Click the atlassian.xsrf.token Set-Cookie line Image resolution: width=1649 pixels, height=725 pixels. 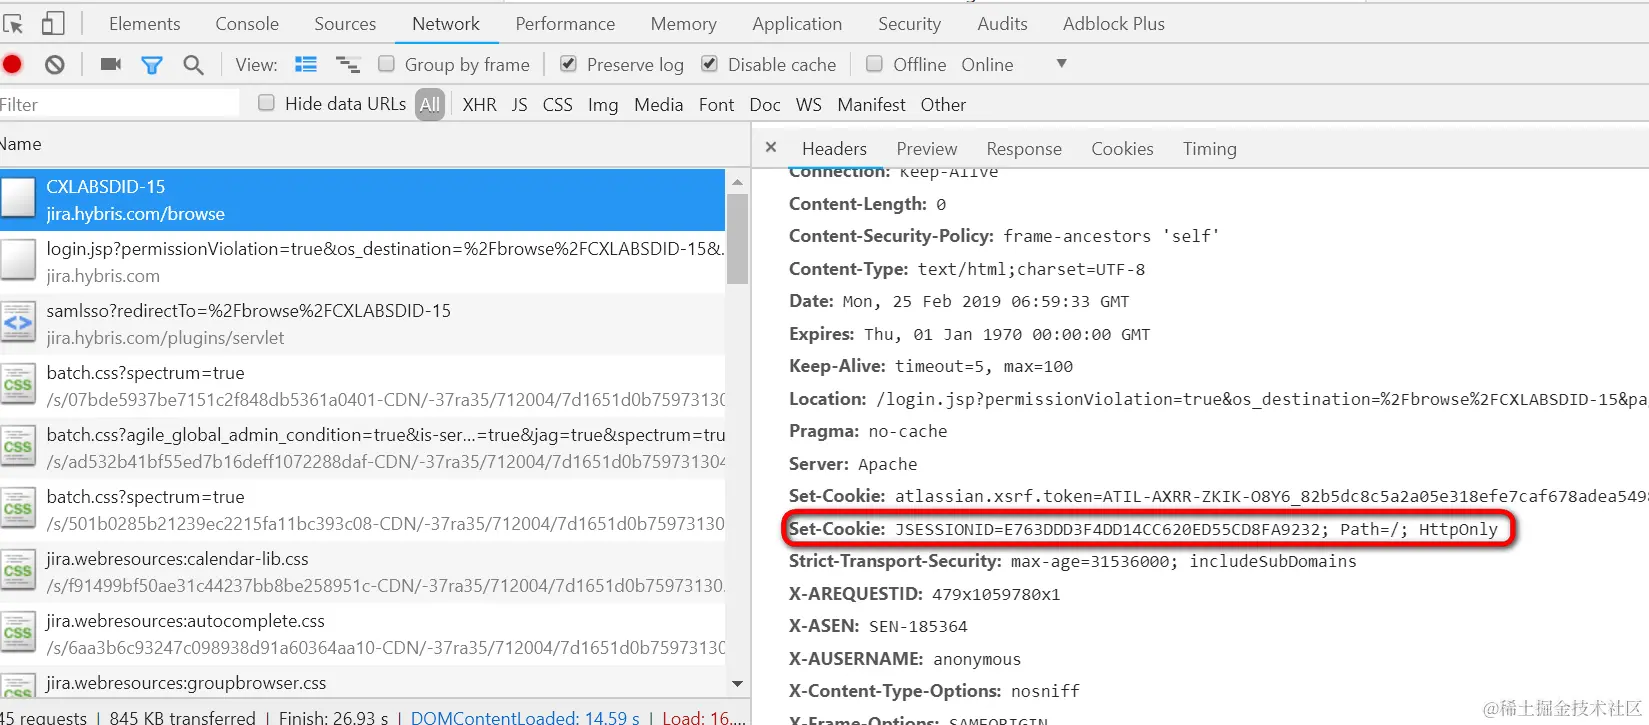[x=1218, y=496]
